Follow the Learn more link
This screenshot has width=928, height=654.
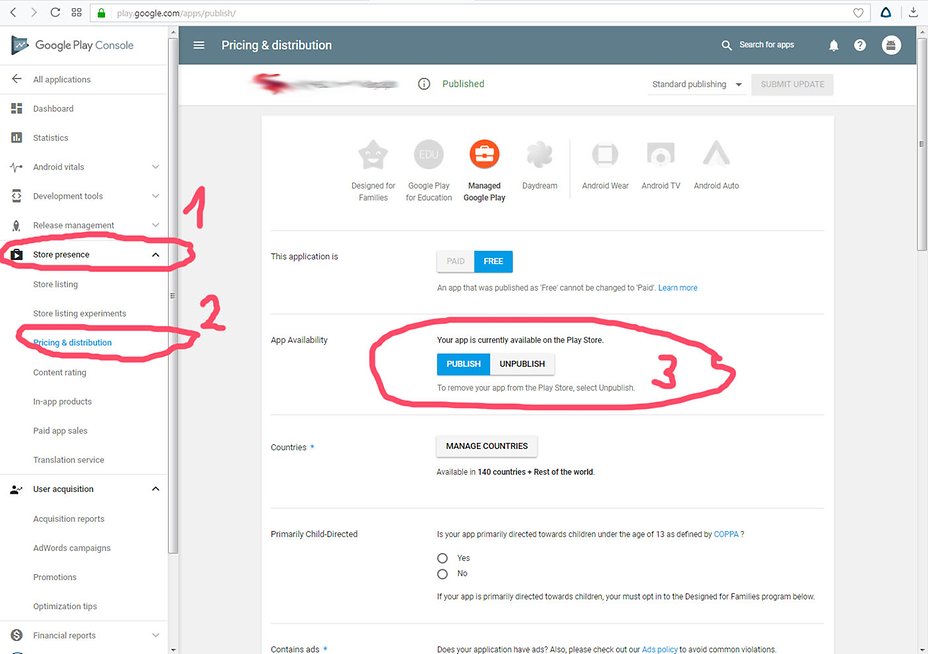(678, 288)
